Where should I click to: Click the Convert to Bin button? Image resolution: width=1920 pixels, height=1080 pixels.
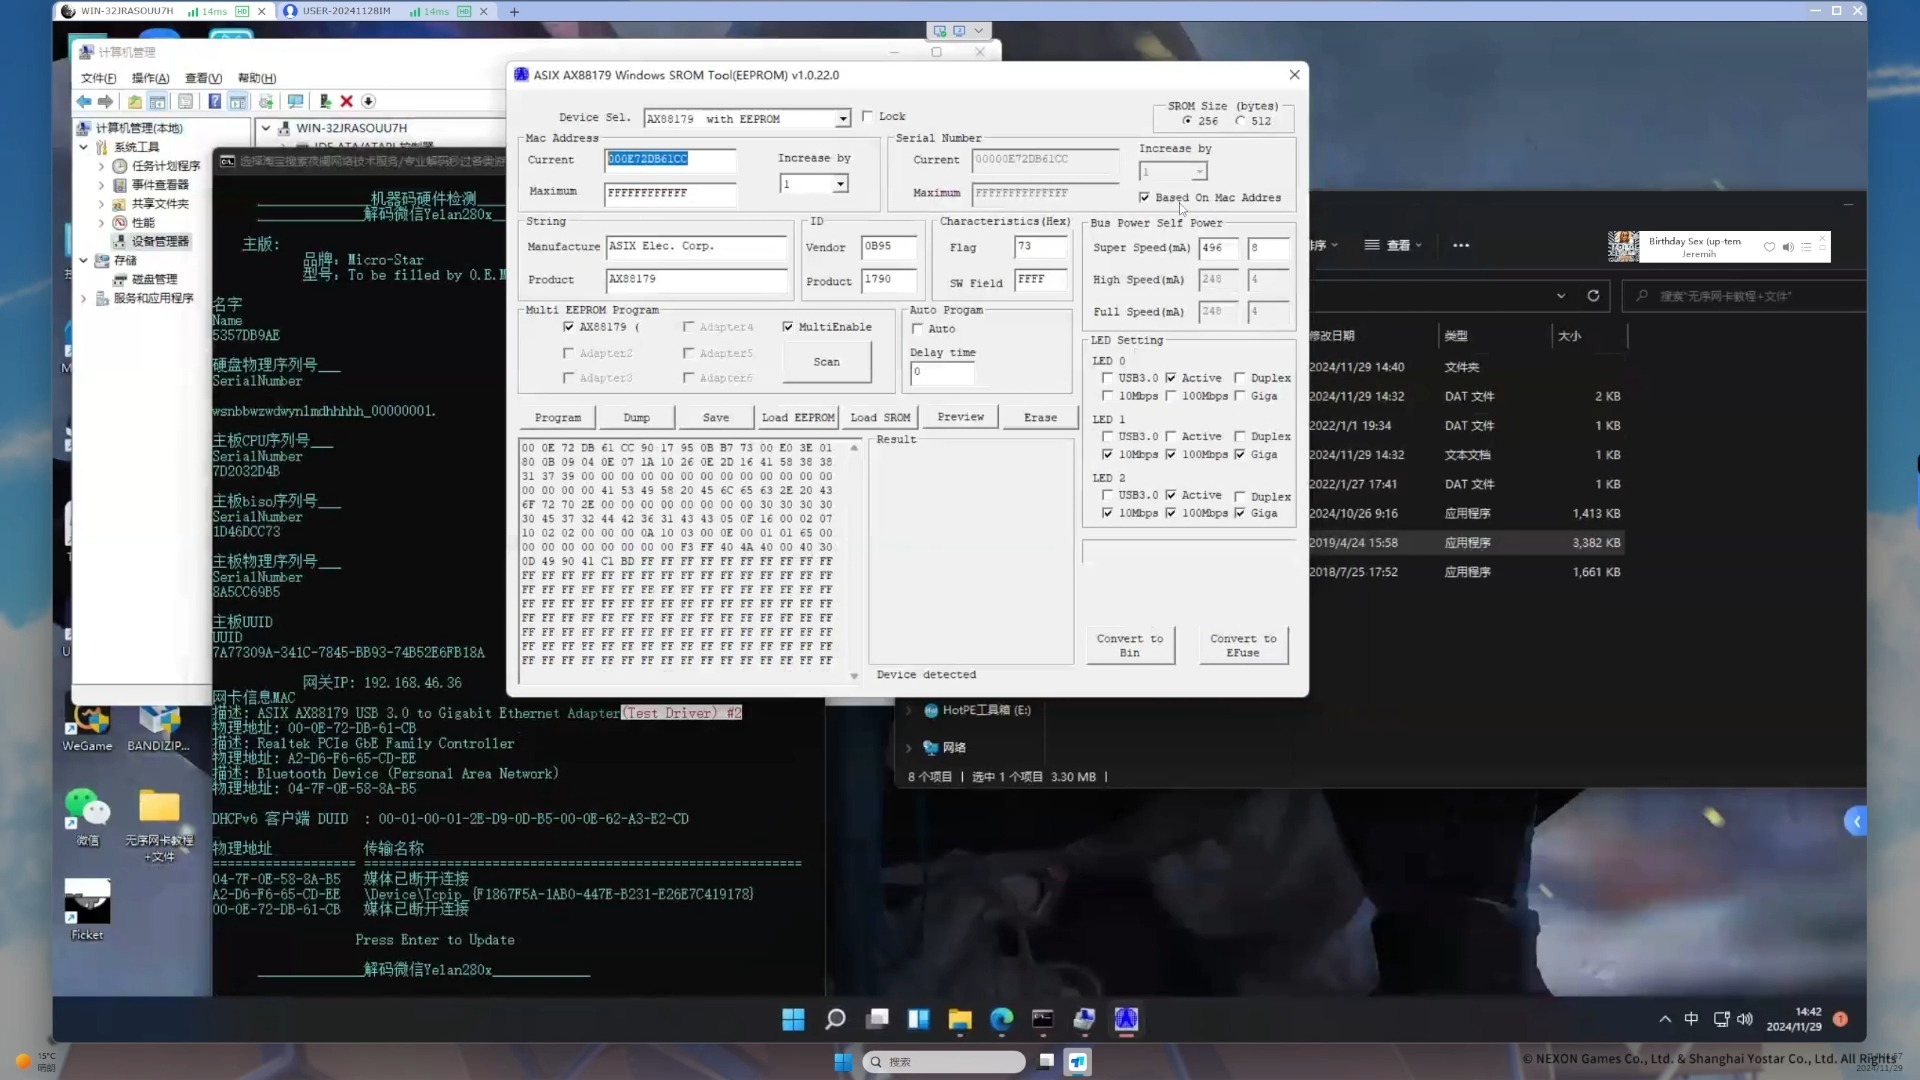pos(1129,645)
